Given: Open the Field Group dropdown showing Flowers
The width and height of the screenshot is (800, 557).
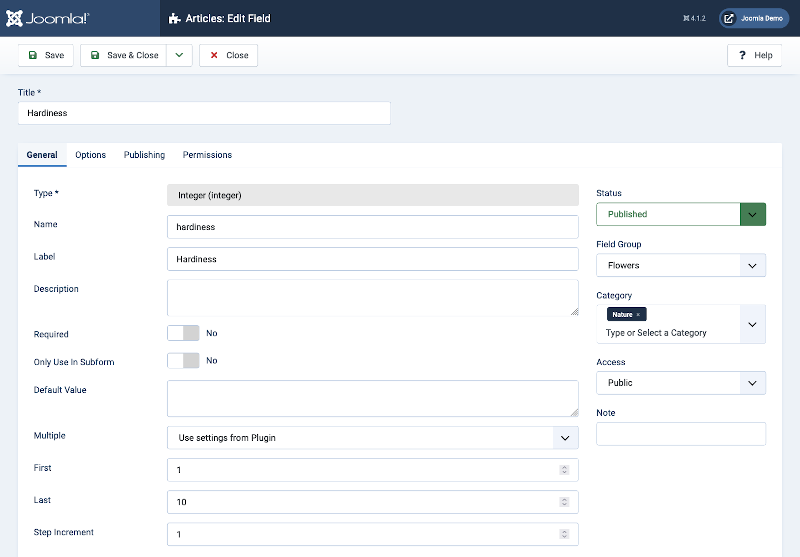Looking at the screenshot, I should coord(681,265).
